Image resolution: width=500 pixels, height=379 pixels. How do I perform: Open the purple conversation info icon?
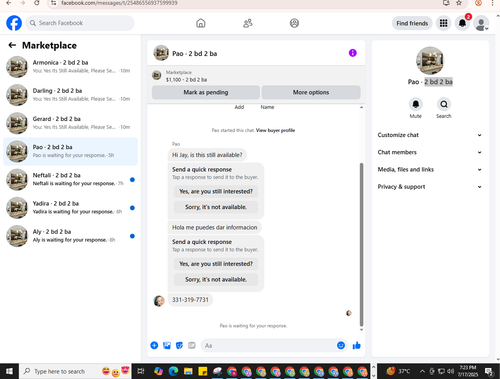click(x=353, y=53)
